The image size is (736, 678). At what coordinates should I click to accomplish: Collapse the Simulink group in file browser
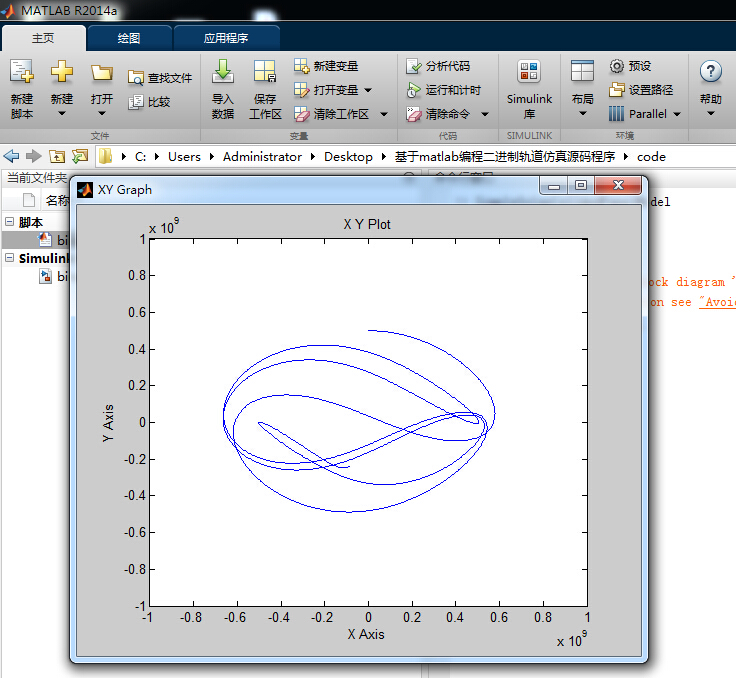coord(9,257)
